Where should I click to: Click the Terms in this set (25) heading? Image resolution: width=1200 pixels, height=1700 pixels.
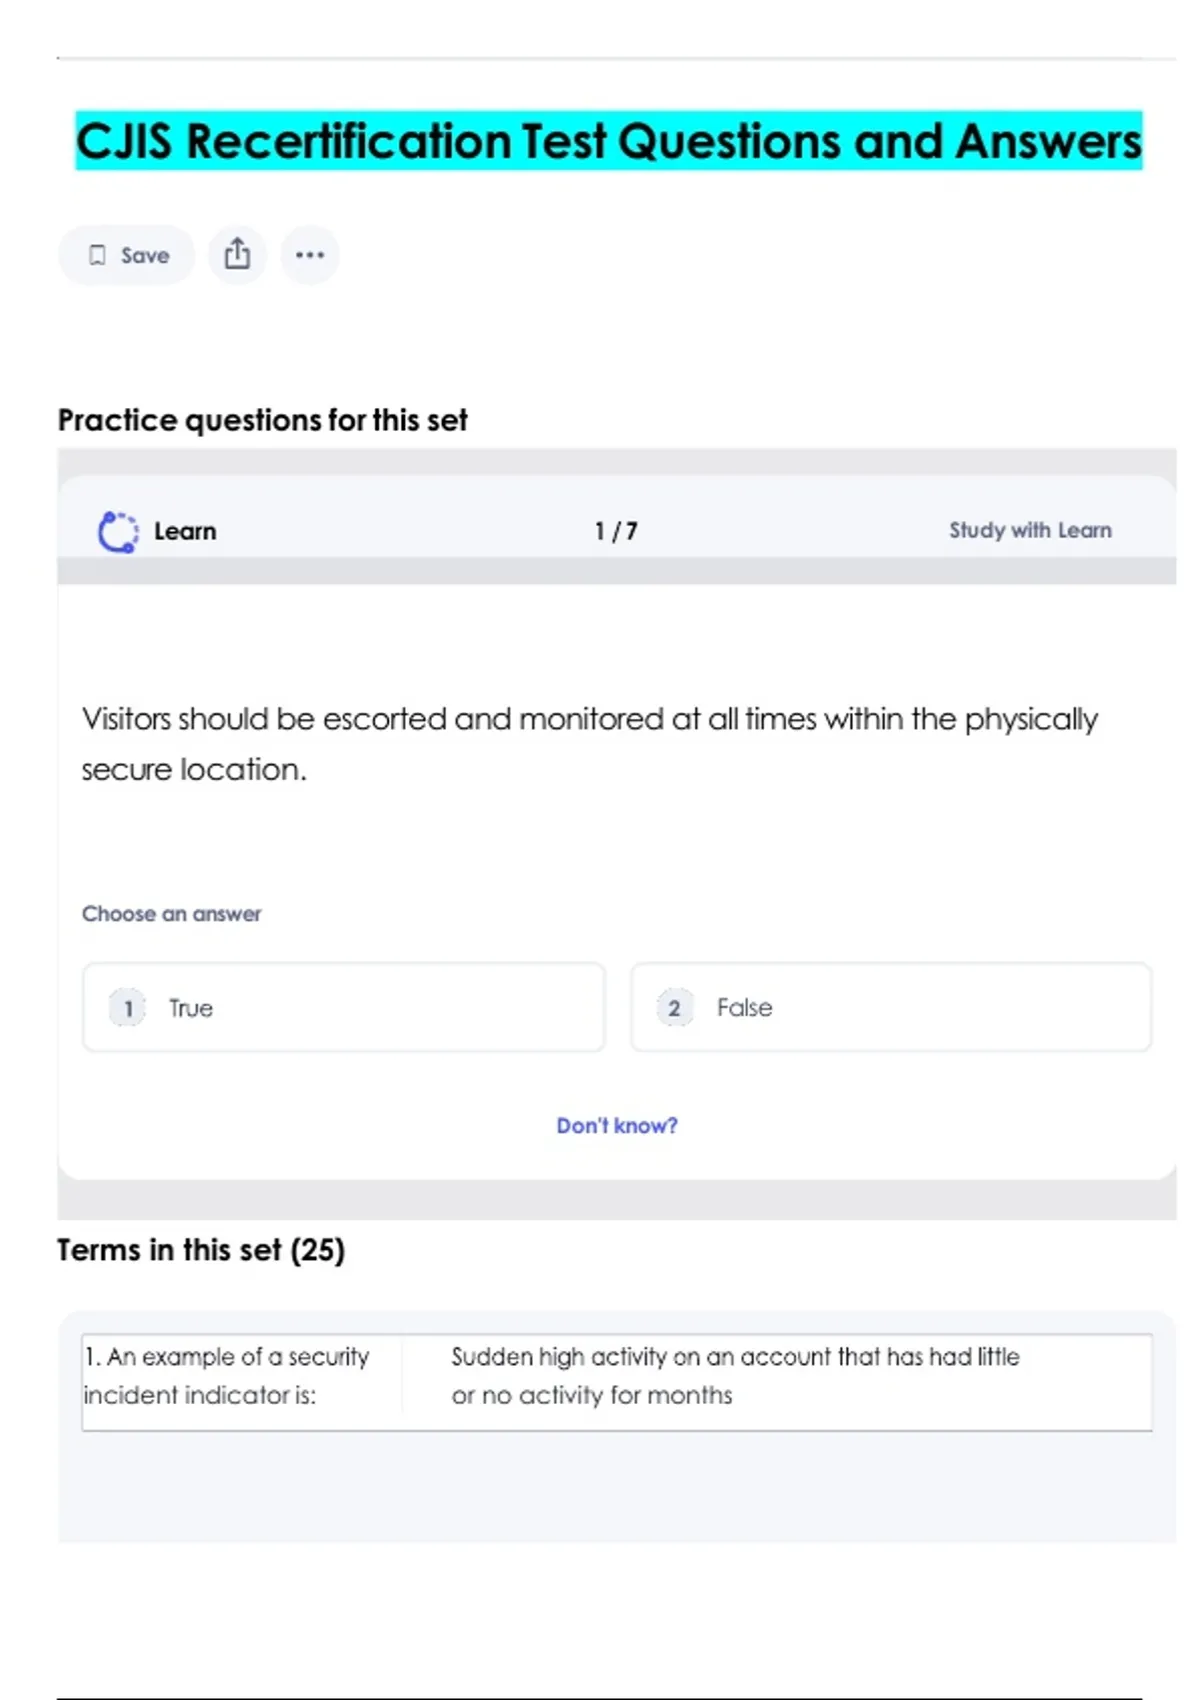[201, 1250]
